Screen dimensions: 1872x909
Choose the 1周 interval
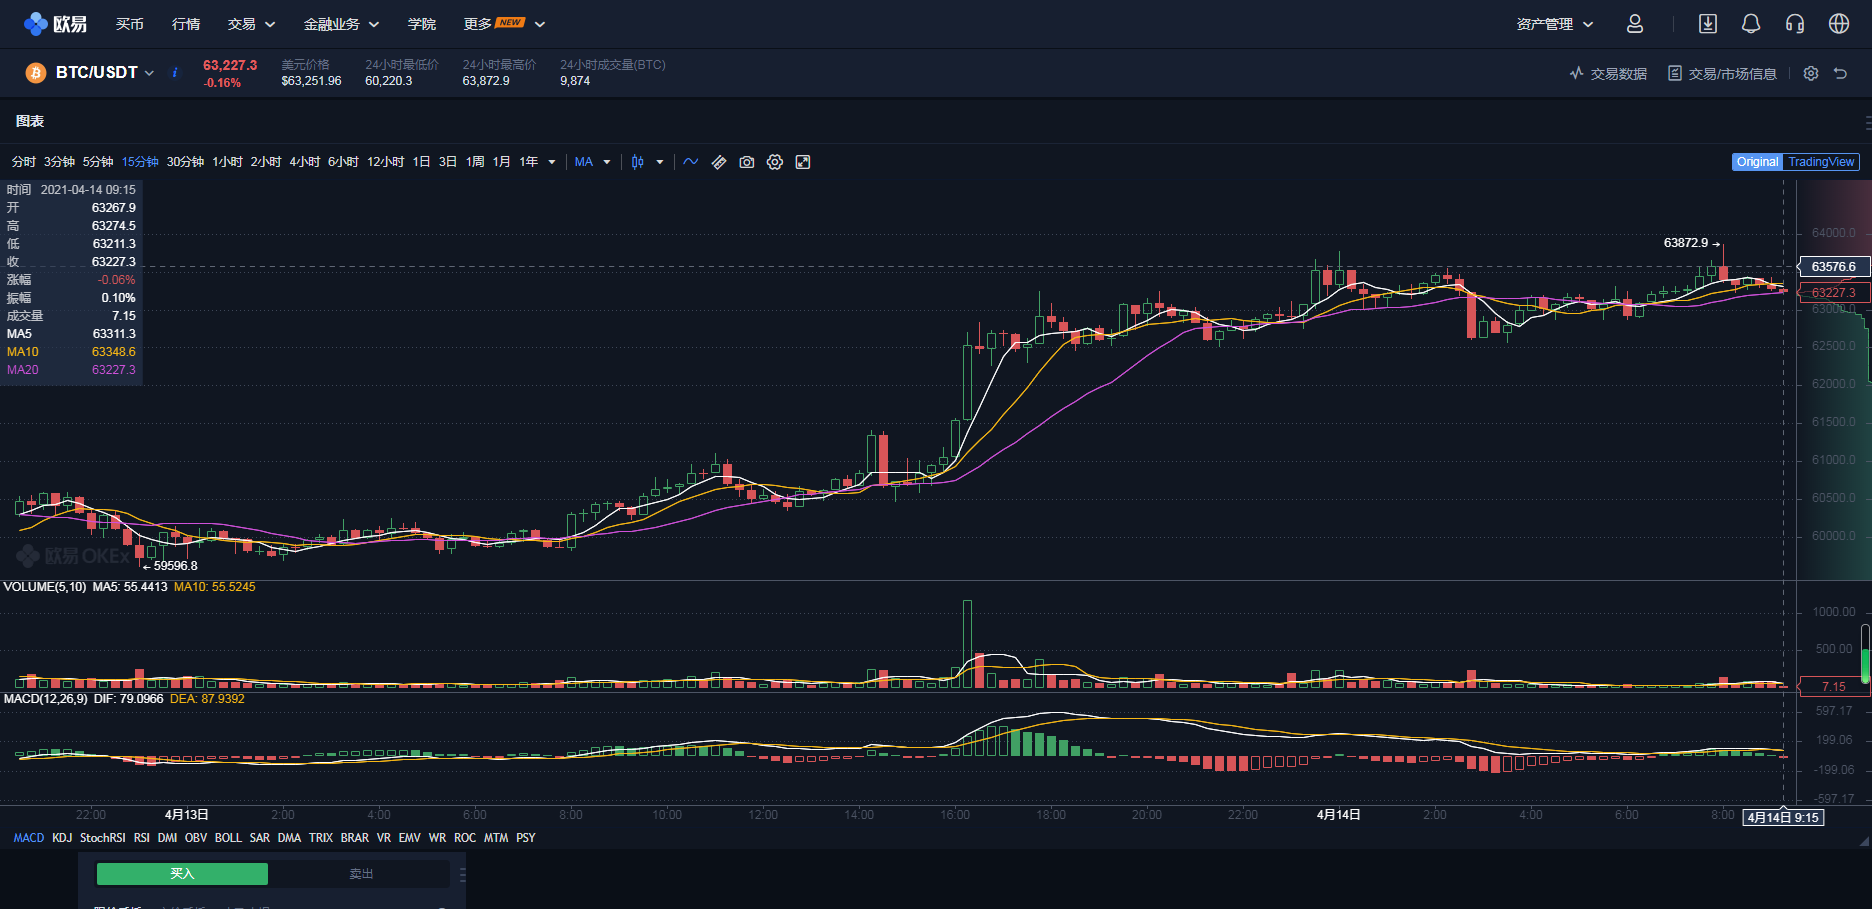coord(475,162)
